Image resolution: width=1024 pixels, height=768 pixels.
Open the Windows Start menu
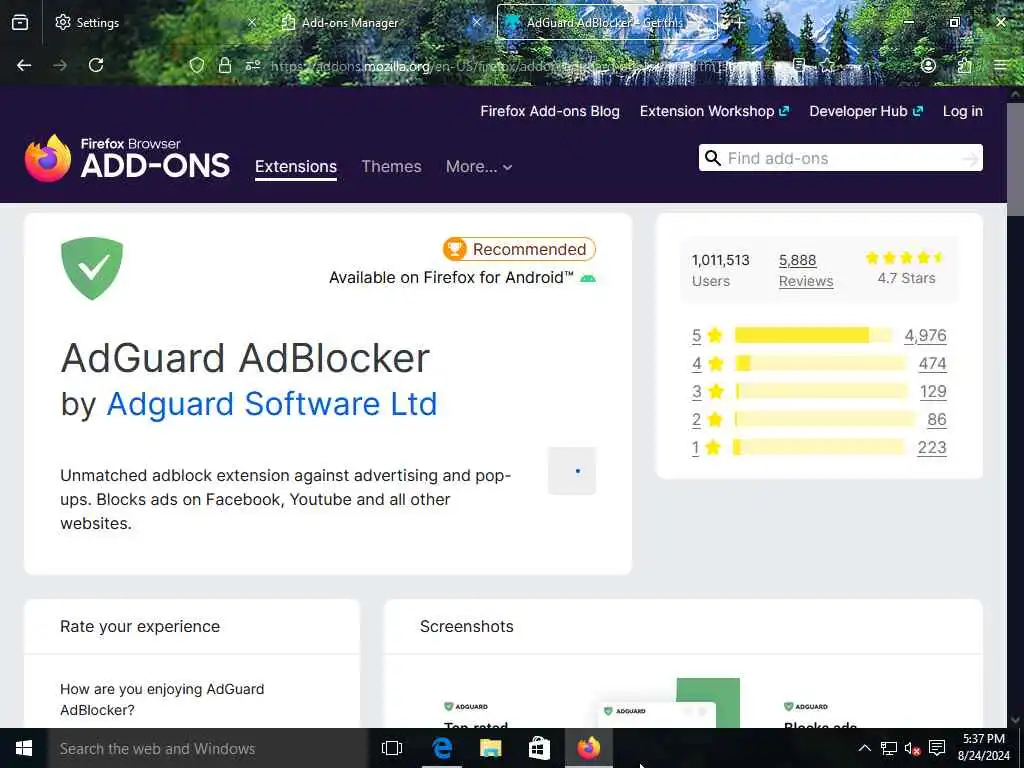tap(24, 748)
